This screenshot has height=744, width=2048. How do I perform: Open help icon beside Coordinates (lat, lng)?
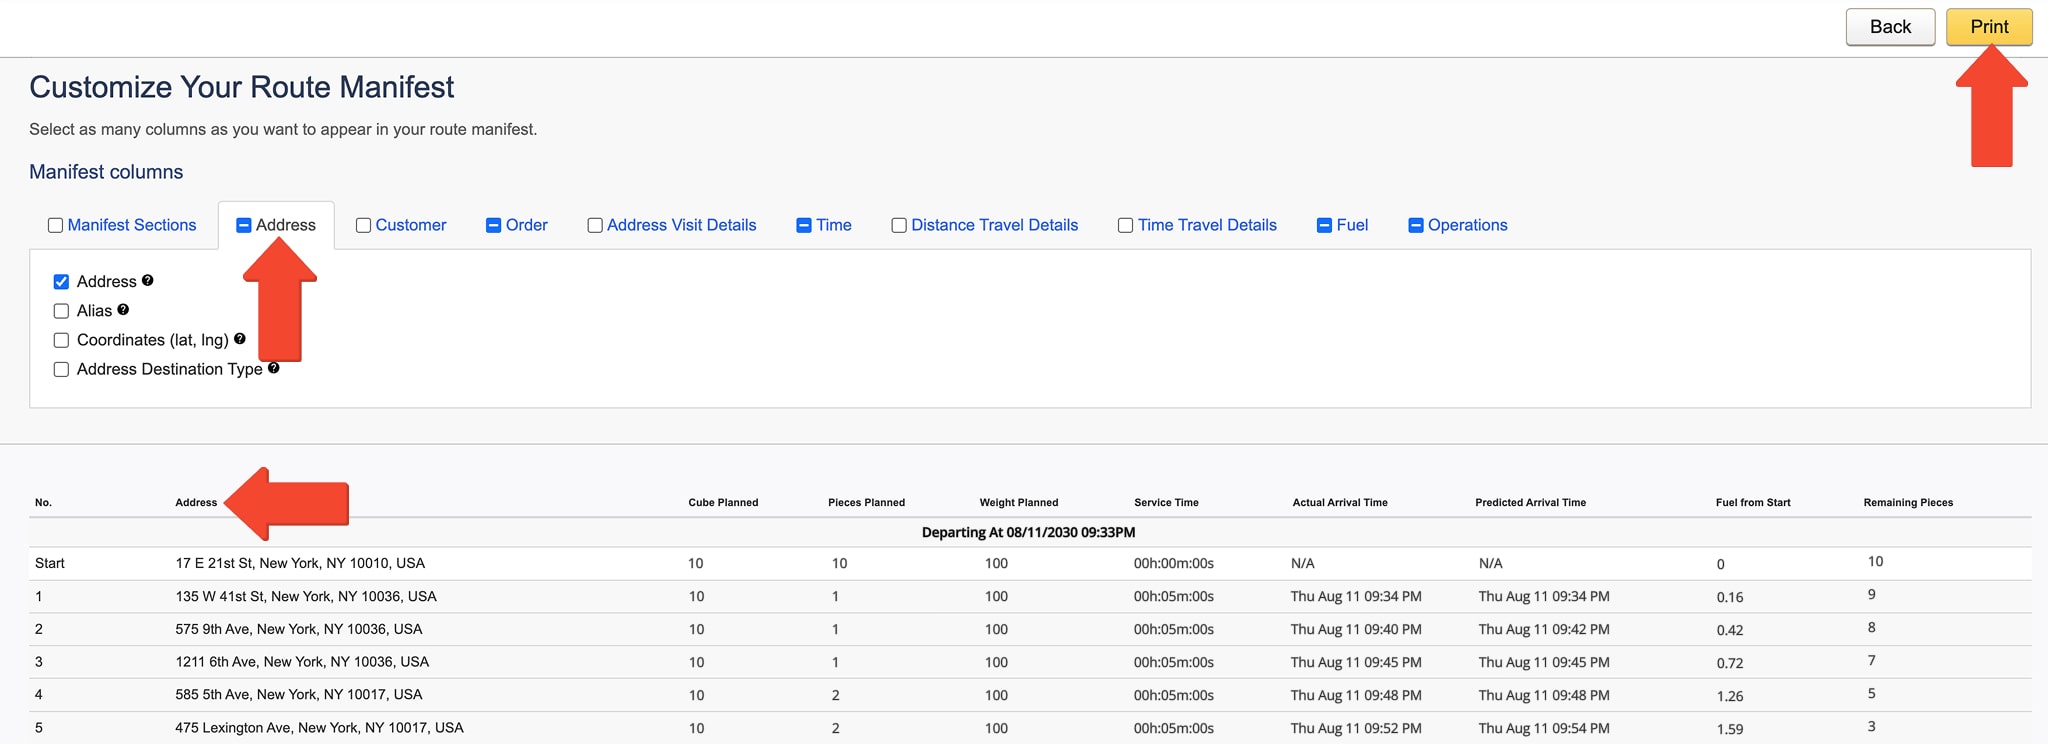tap(240, 338)
